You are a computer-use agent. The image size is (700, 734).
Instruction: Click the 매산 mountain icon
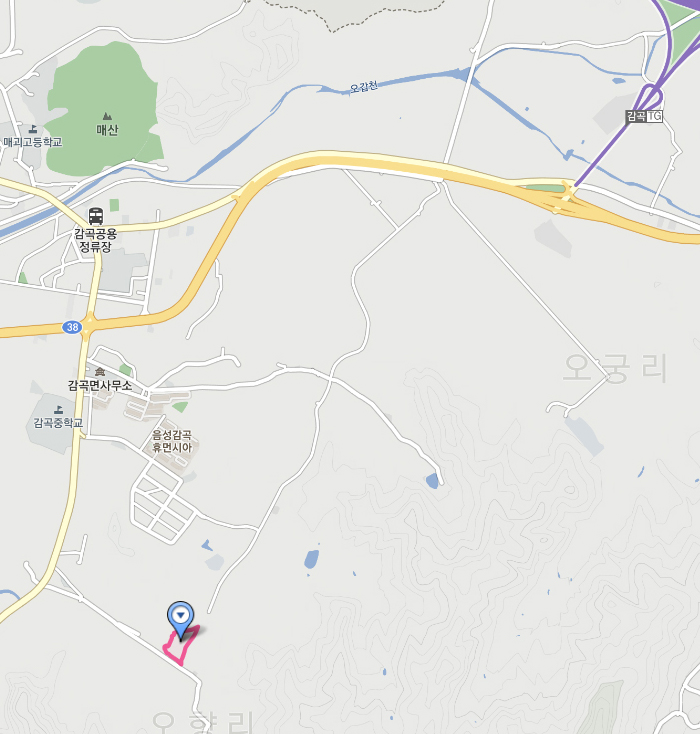tap(107, 116)
